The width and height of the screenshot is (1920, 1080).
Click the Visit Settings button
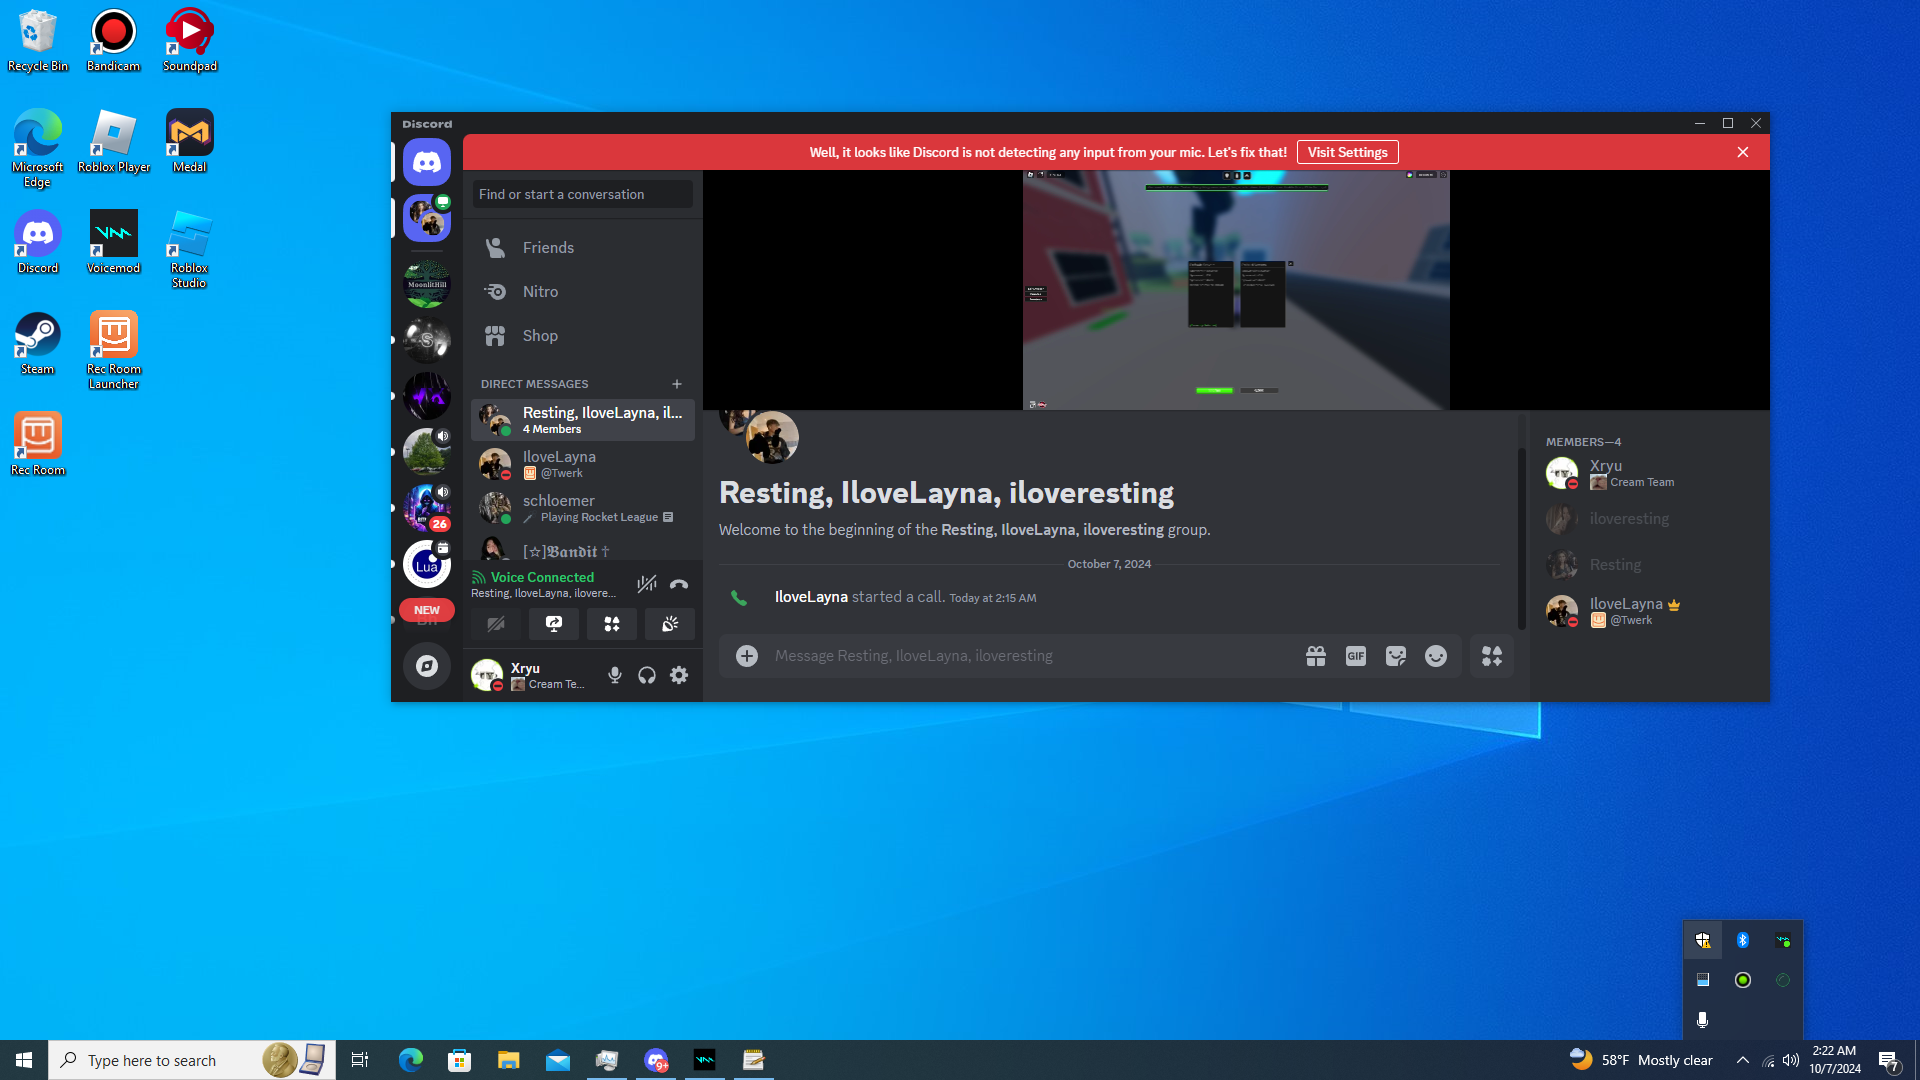click(1347, 152)
